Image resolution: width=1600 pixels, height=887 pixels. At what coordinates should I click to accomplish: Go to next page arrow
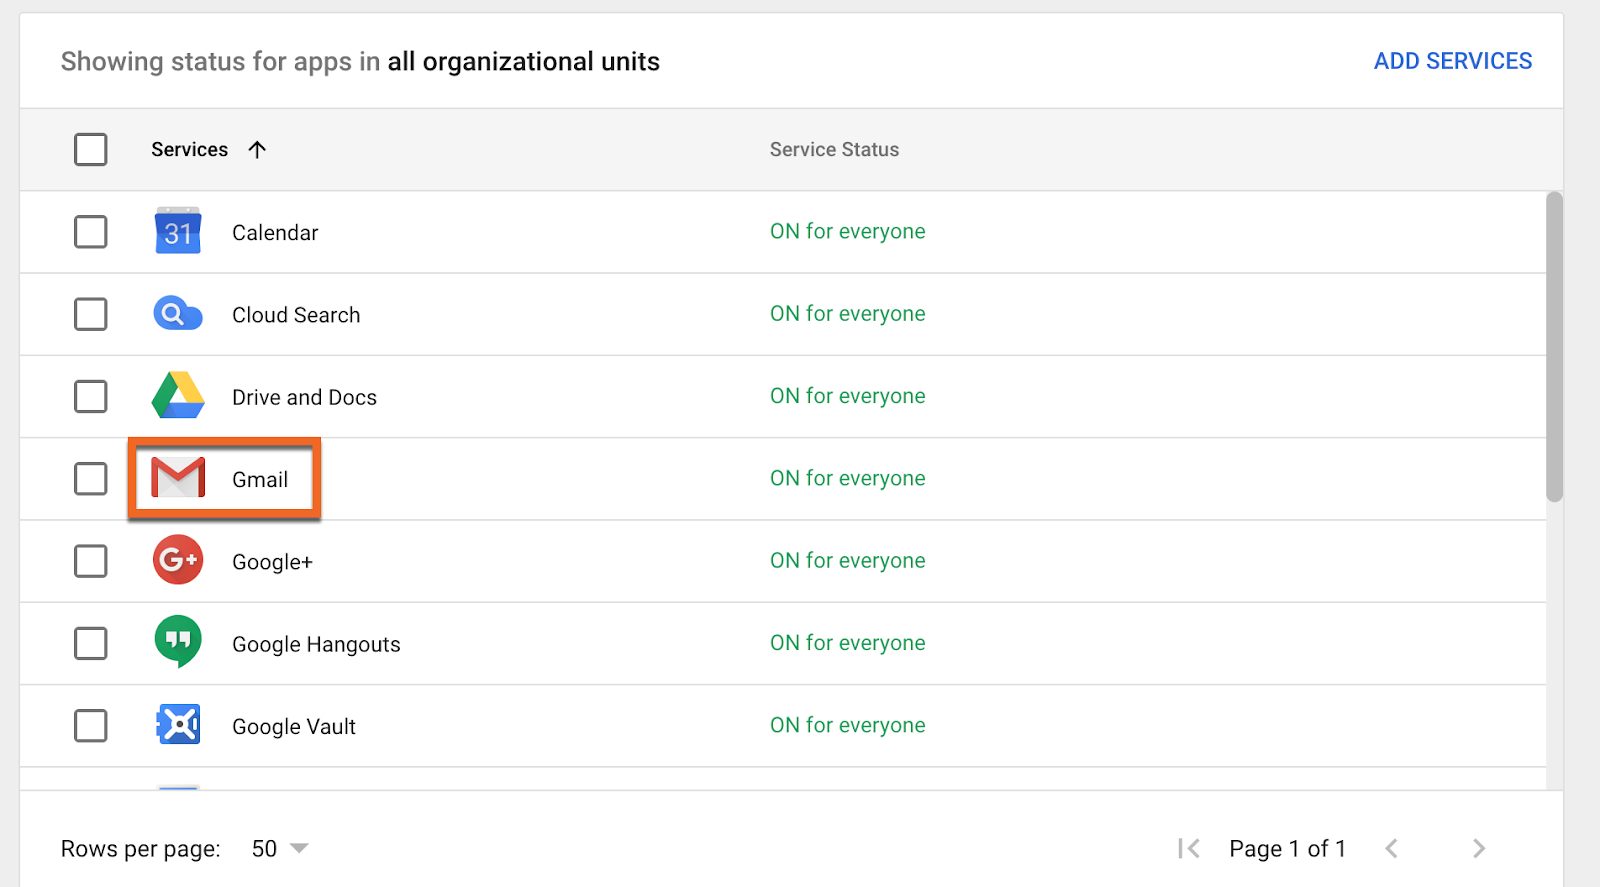[1479, 849]
